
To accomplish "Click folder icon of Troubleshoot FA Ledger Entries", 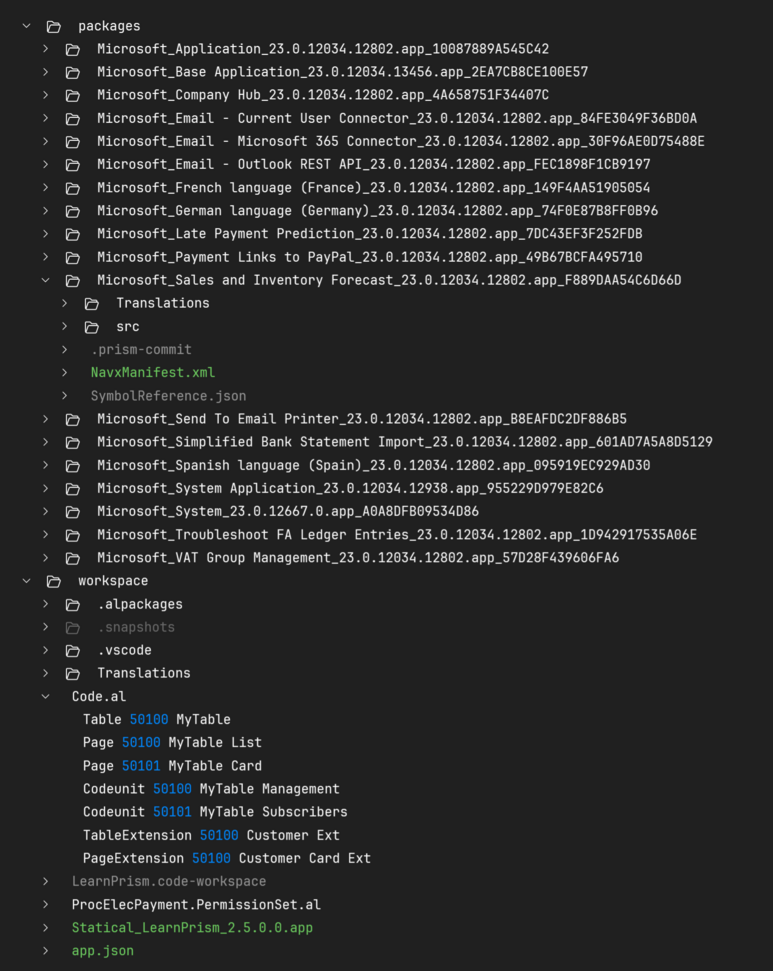I will click(73, 535).
